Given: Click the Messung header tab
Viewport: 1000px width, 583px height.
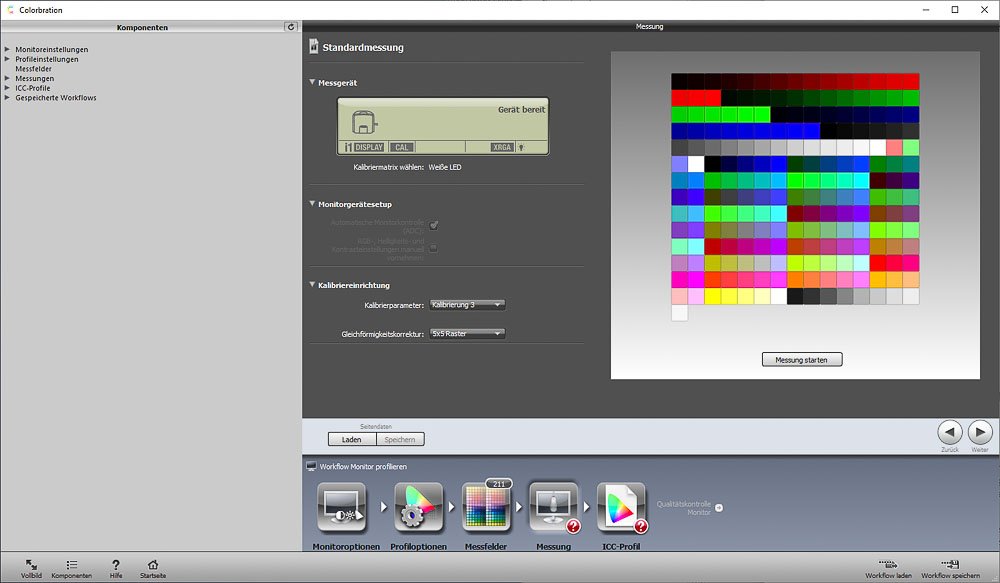Looking at the screenshot, I should (x=649, y=26).
